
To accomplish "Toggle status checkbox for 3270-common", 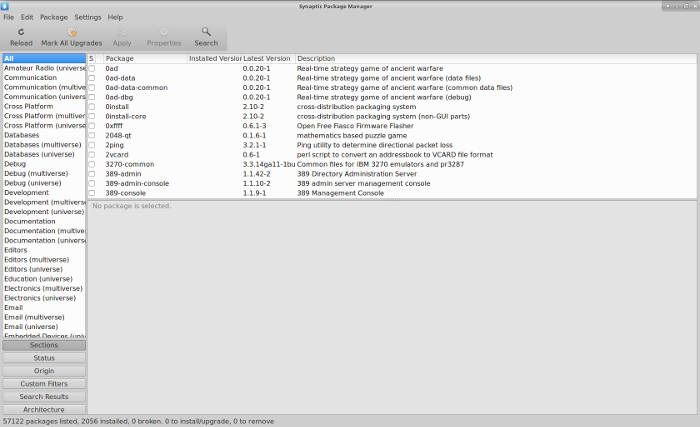I will (x=92, y=164).
